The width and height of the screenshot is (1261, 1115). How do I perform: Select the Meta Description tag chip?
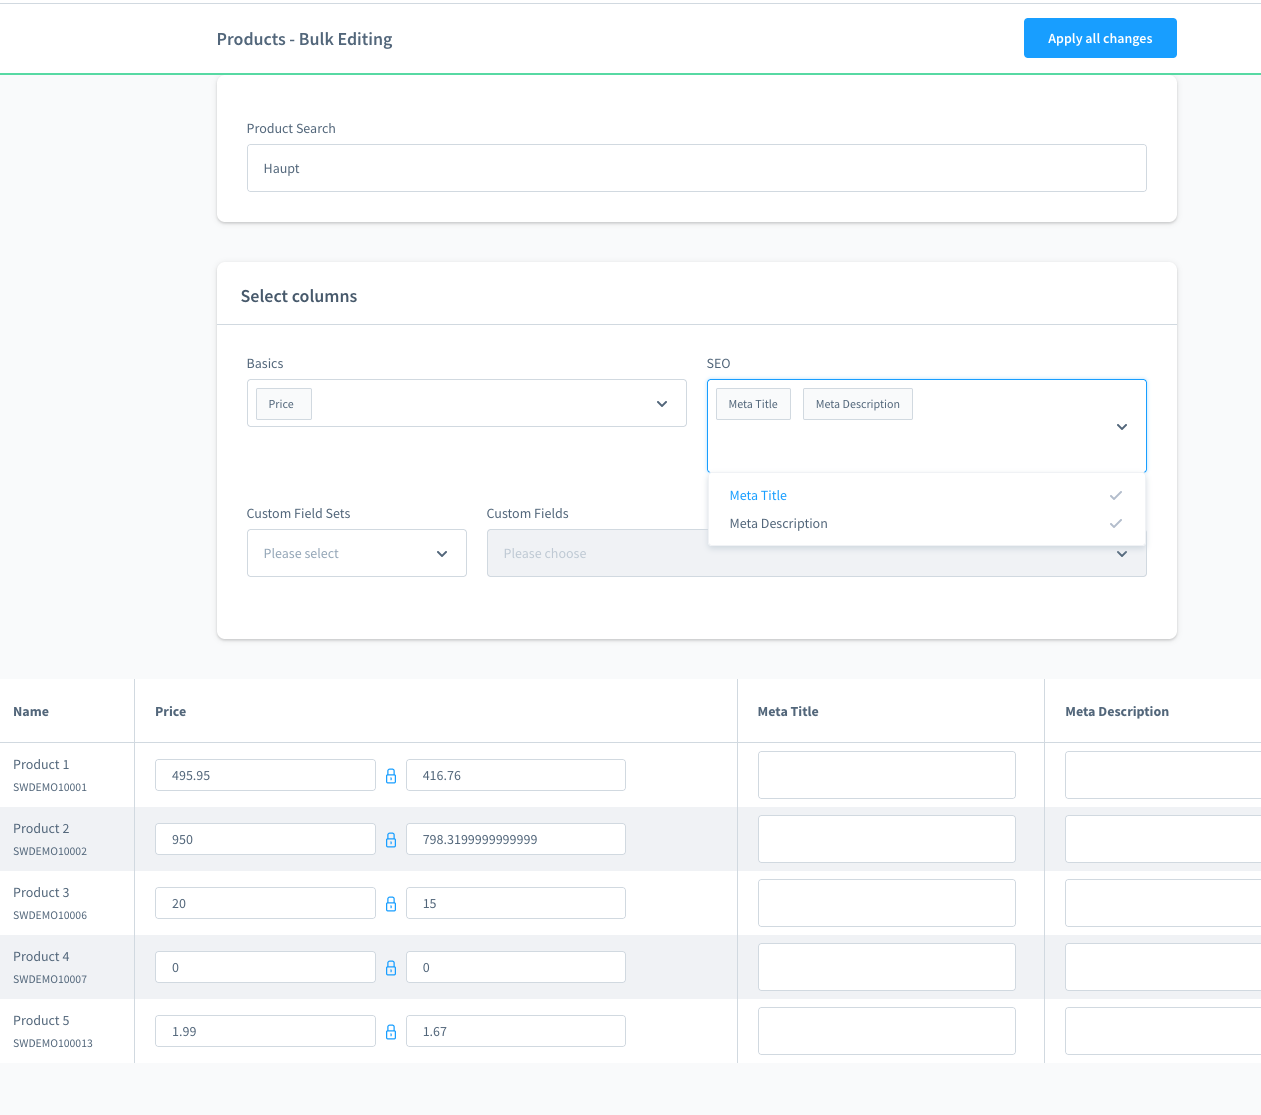[x=857, y=405]
